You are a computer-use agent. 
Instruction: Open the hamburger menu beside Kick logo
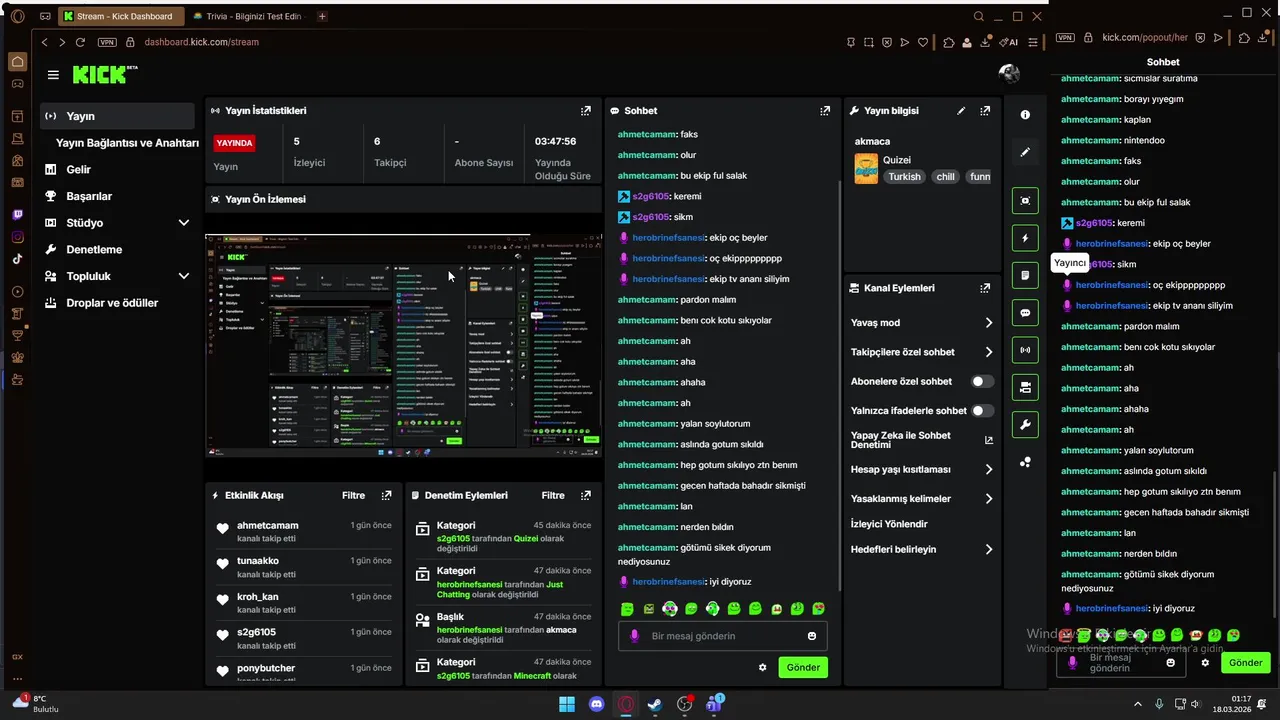point(53,75)
